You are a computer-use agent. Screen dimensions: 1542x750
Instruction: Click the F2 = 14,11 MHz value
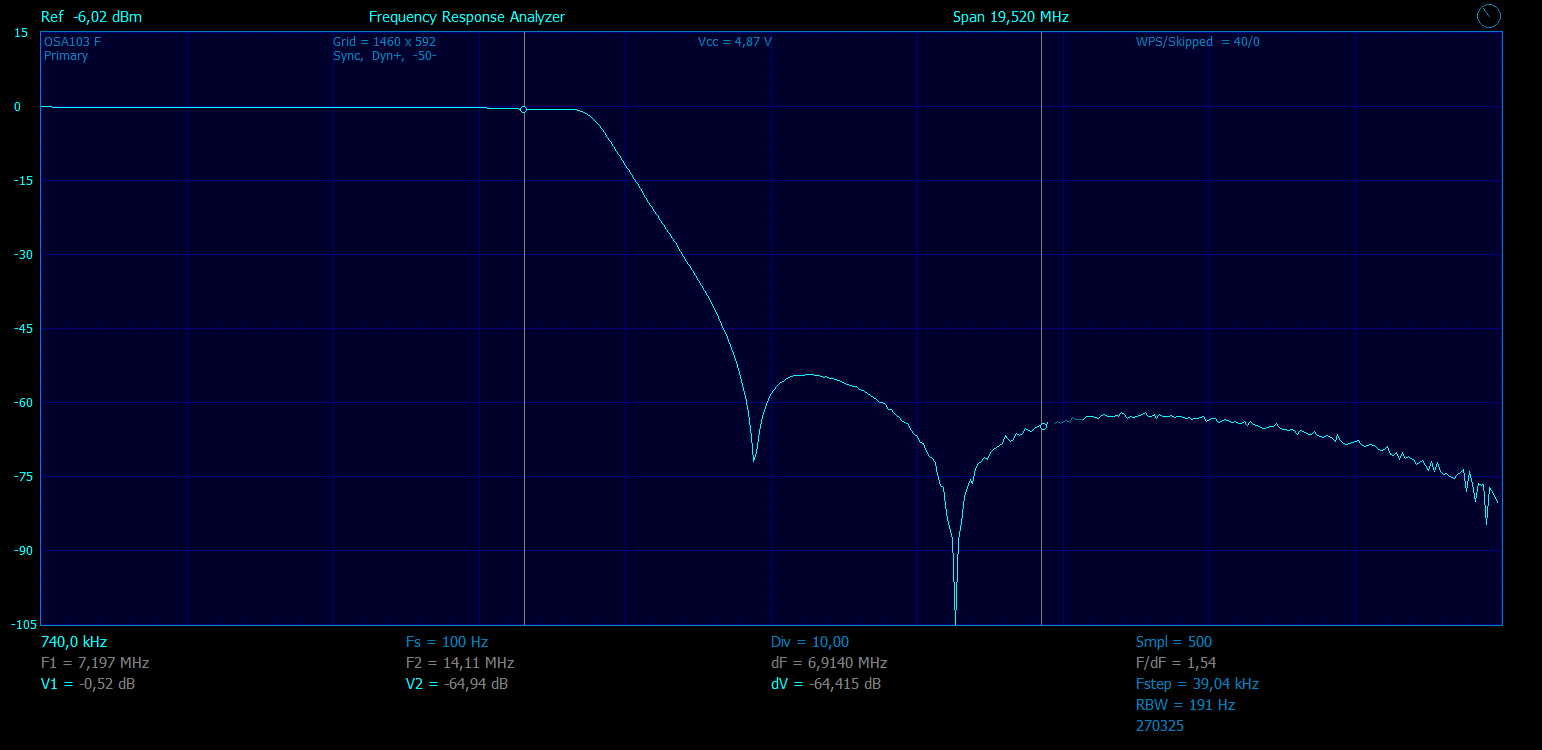tap(460, 663)
